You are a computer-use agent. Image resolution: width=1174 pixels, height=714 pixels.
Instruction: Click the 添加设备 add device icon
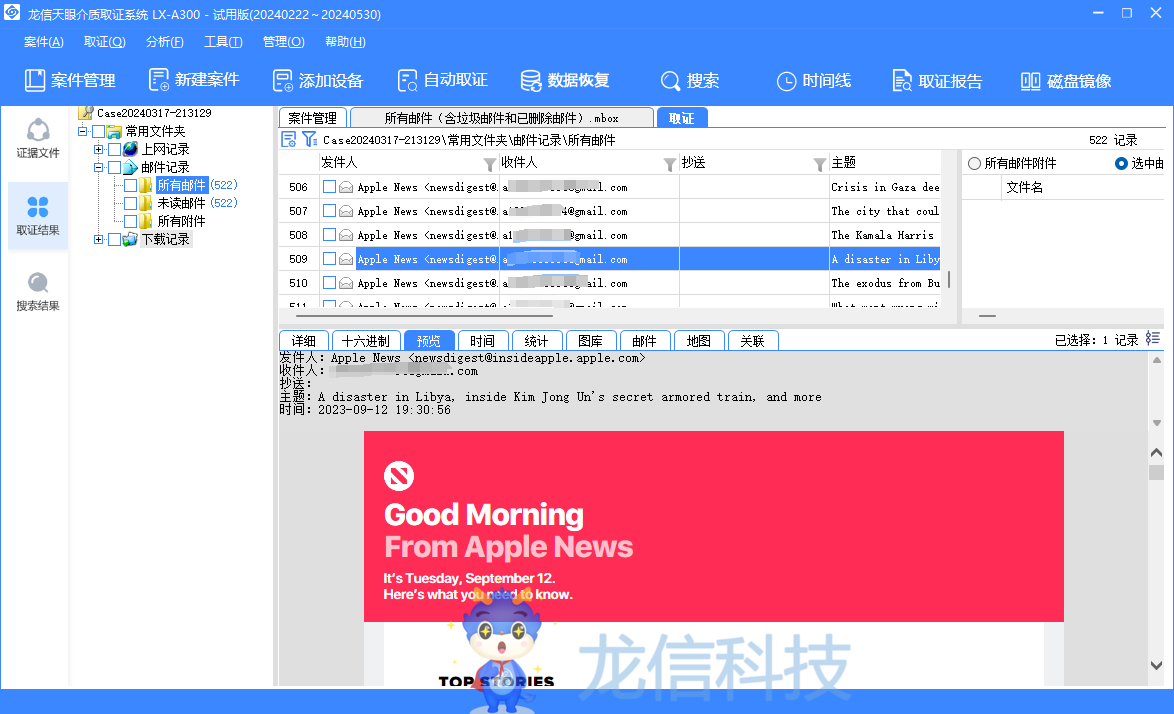click(x=282, y=81)
